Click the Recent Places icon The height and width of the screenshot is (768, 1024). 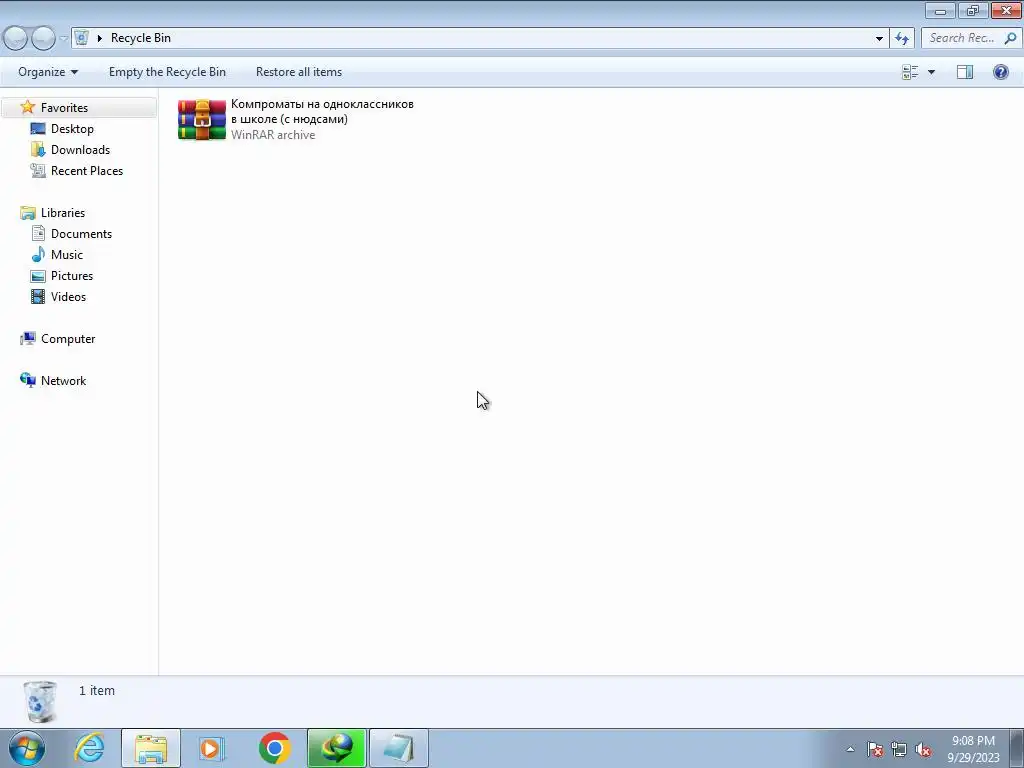point(38,170)
